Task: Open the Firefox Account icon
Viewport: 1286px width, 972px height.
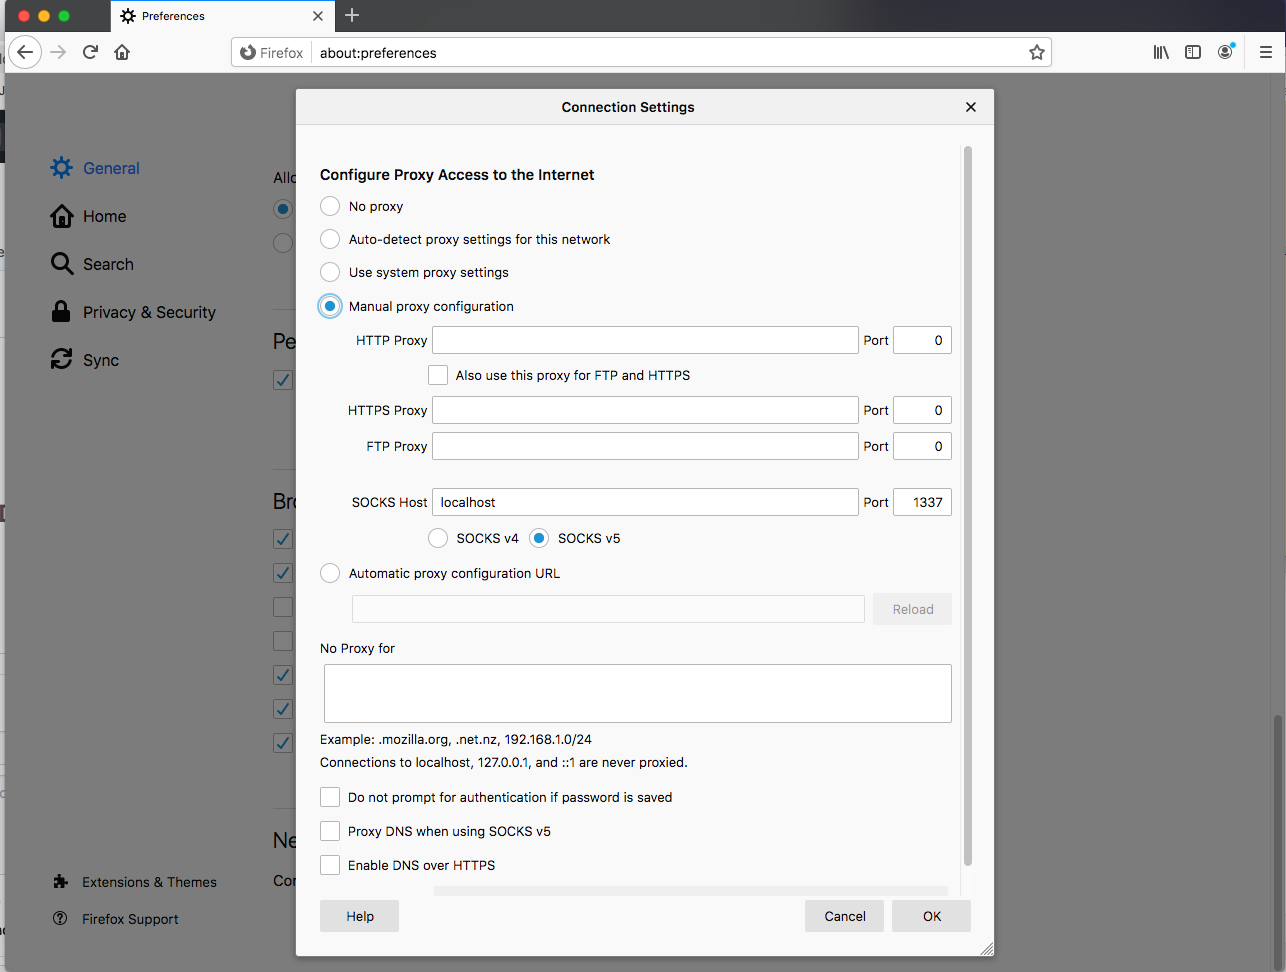Action: click(1225, 52)
